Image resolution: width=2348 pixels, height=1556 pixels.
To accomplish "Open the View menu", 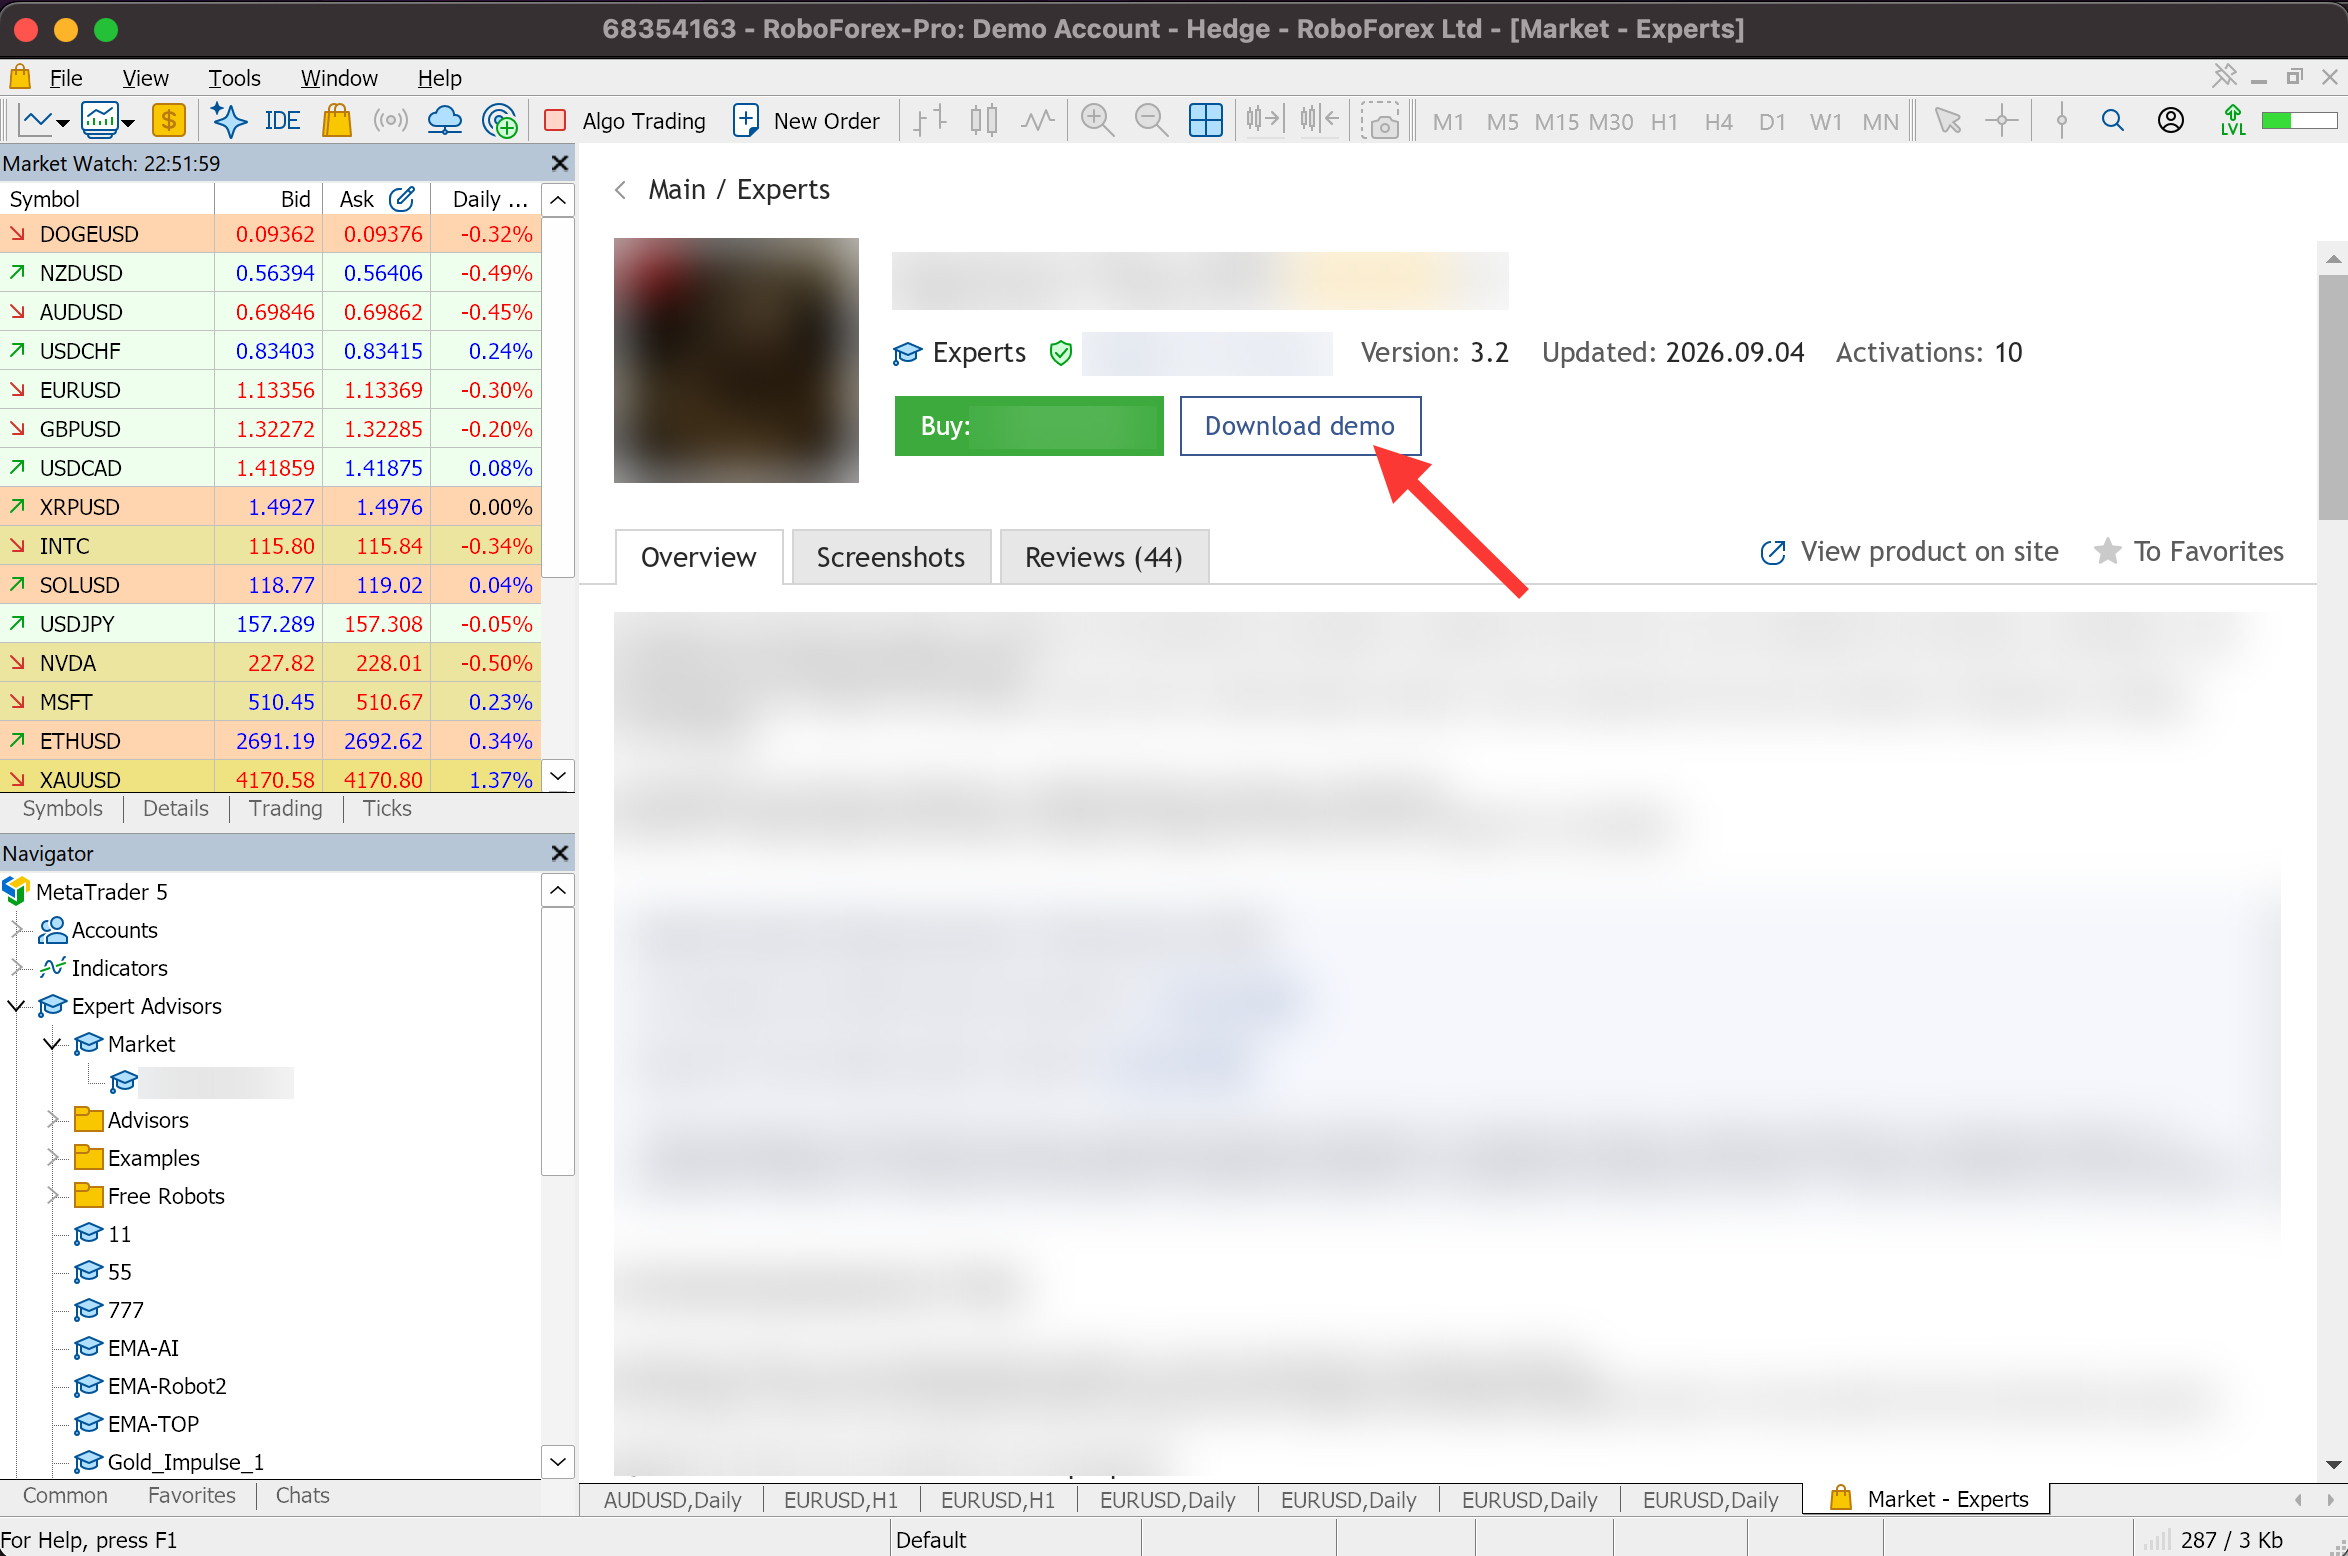I will pos(146,78).
